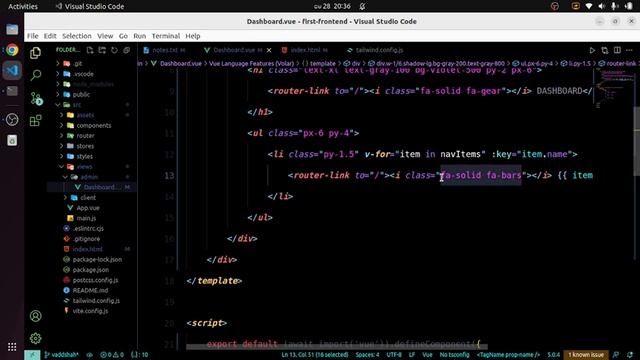Click New Folder icon in explorer header
Viewport: 640px width, 360px height.
coord(102,50)
